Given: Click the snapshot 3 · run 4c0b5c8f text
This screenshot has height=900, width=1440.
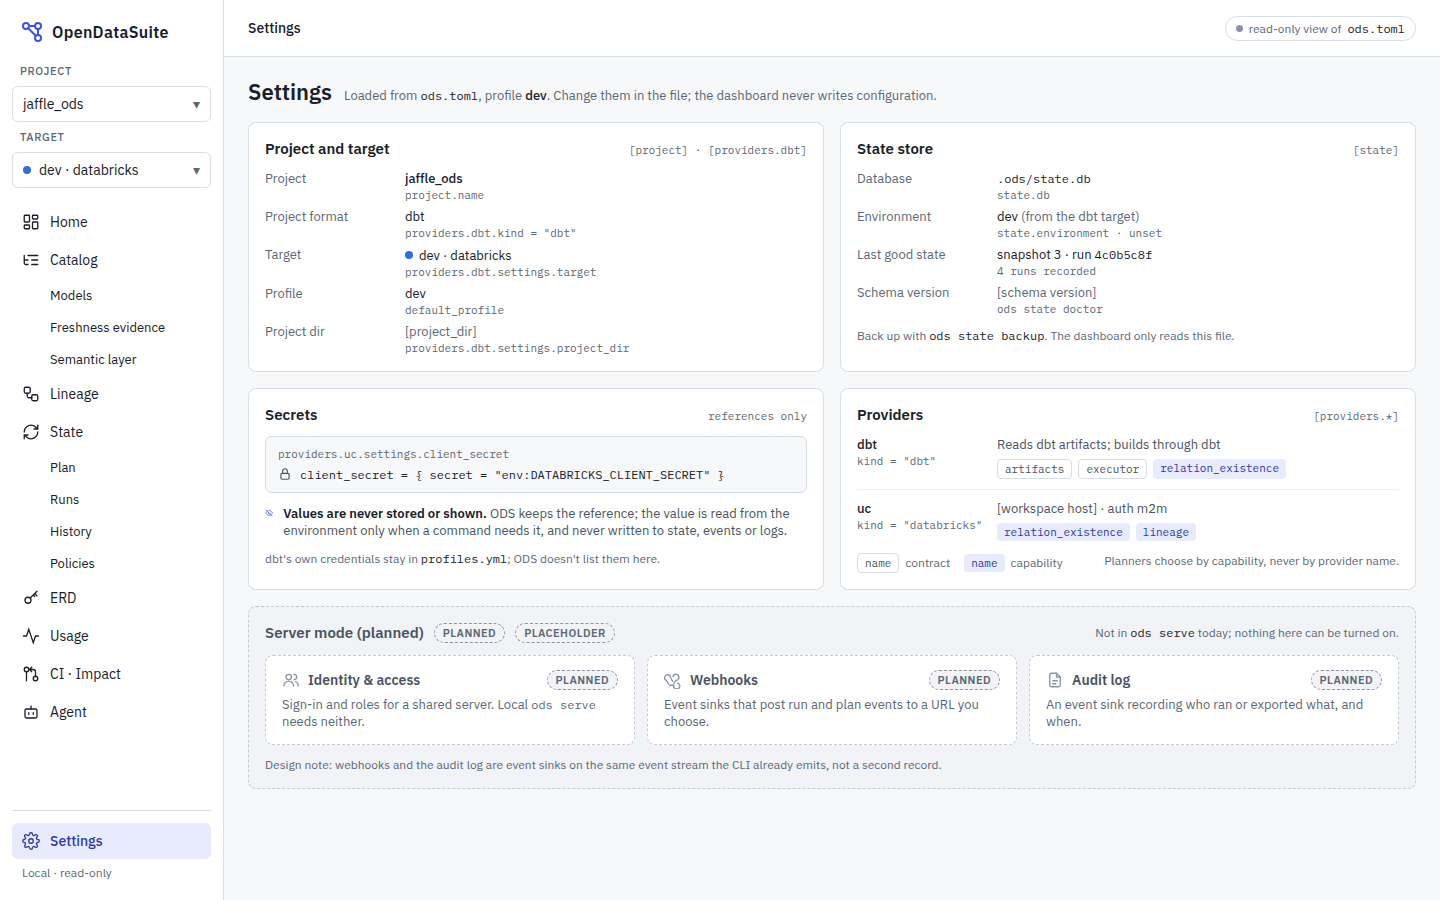Looking at the screenshot, I should click(1074, 255).
